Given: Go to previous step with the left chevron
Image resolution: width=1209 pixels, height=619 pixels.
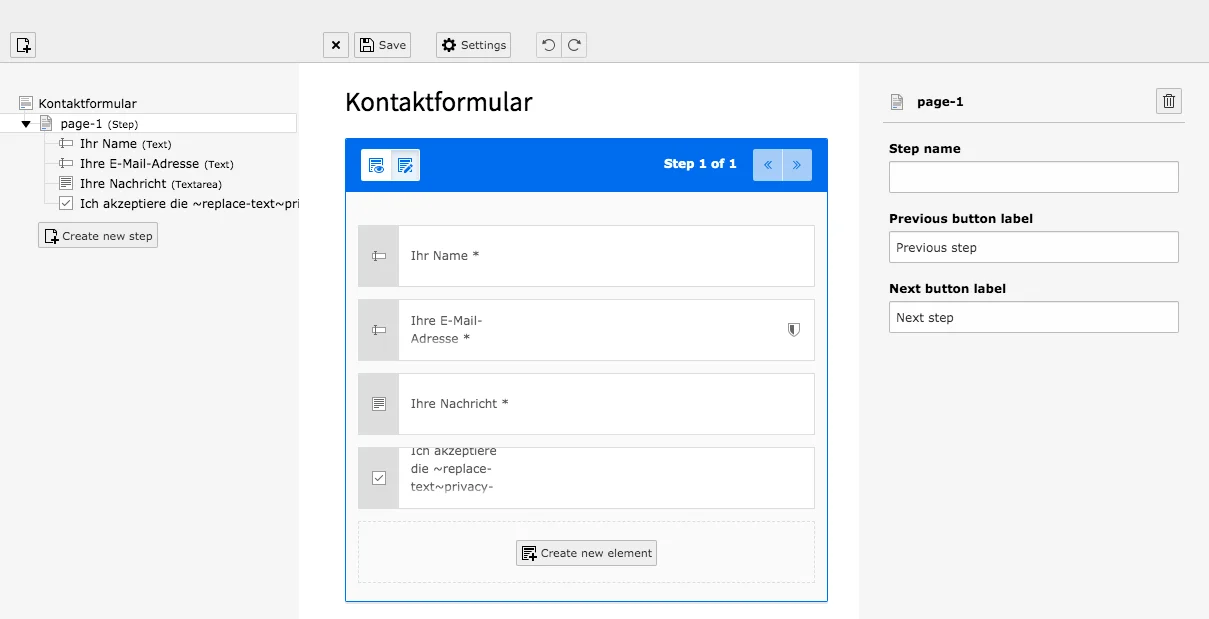Looking at the screenshot, I should [x=768, y=164].
